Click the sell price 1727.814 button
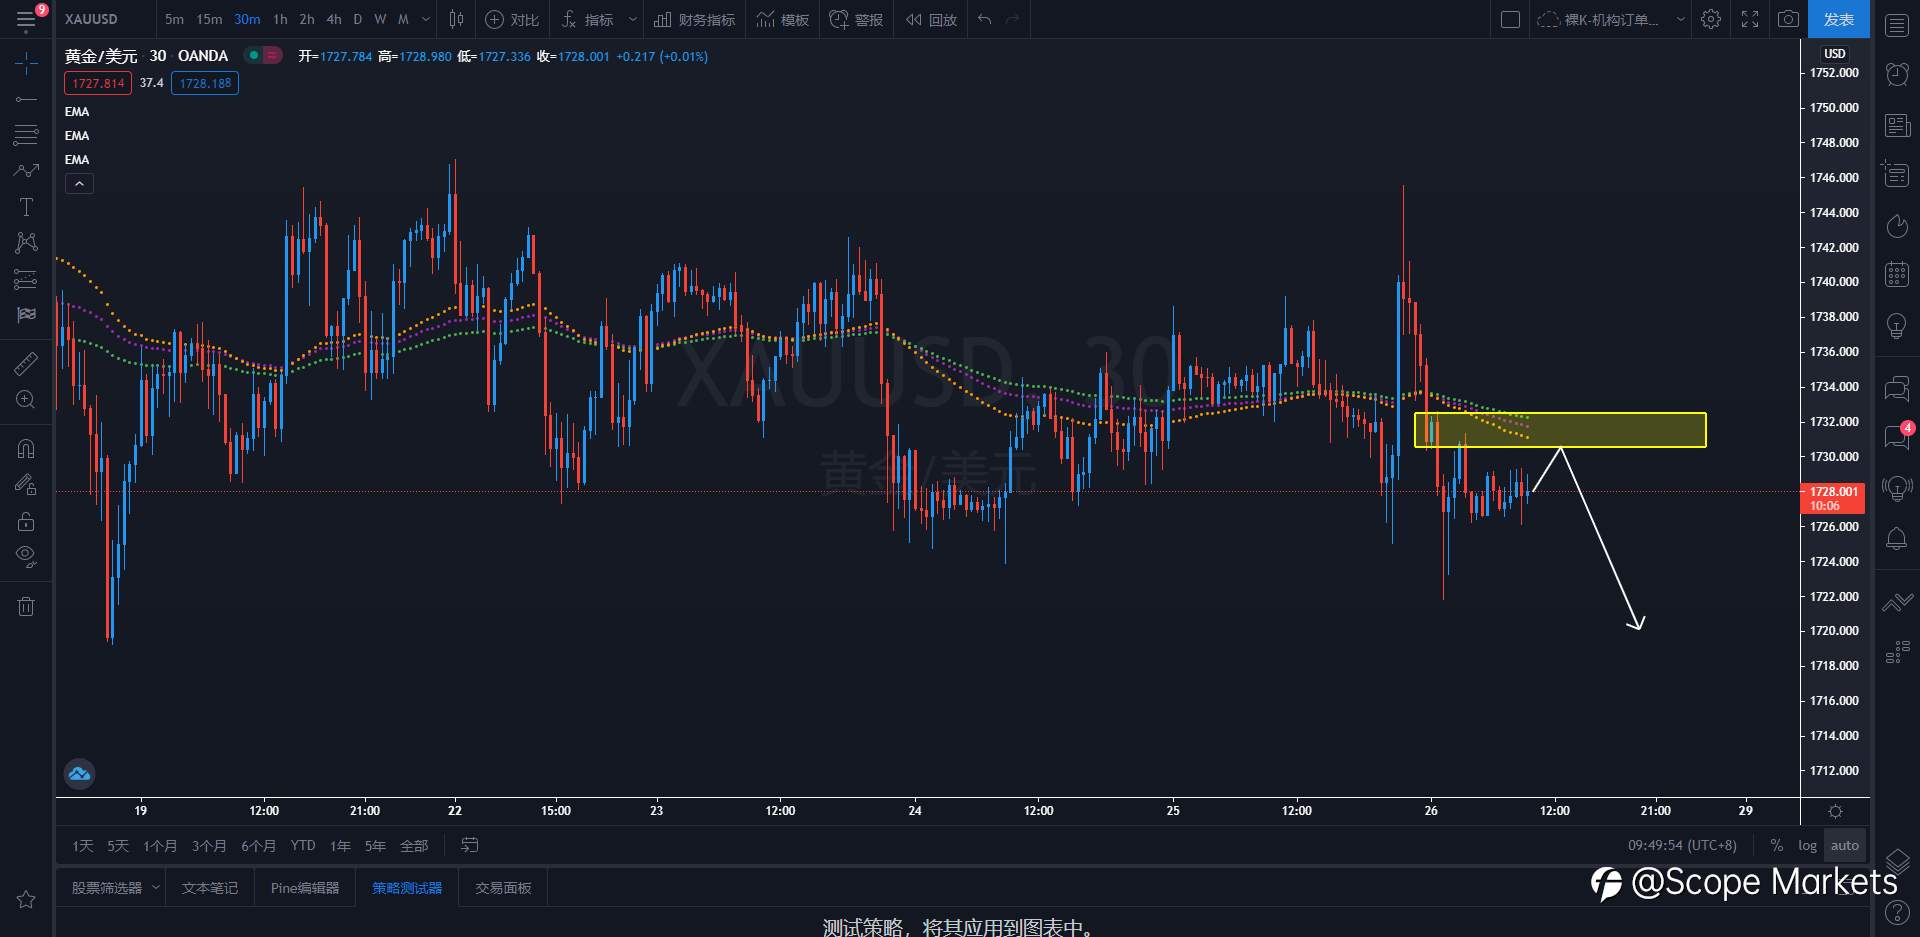 coord(98,83)
